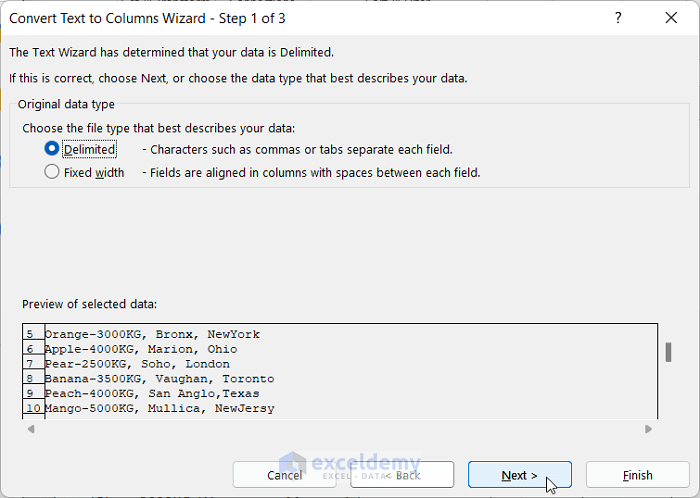Select the Apple-4000KG preview line
The height and width of the screenshot is (498, 700).
141,349
